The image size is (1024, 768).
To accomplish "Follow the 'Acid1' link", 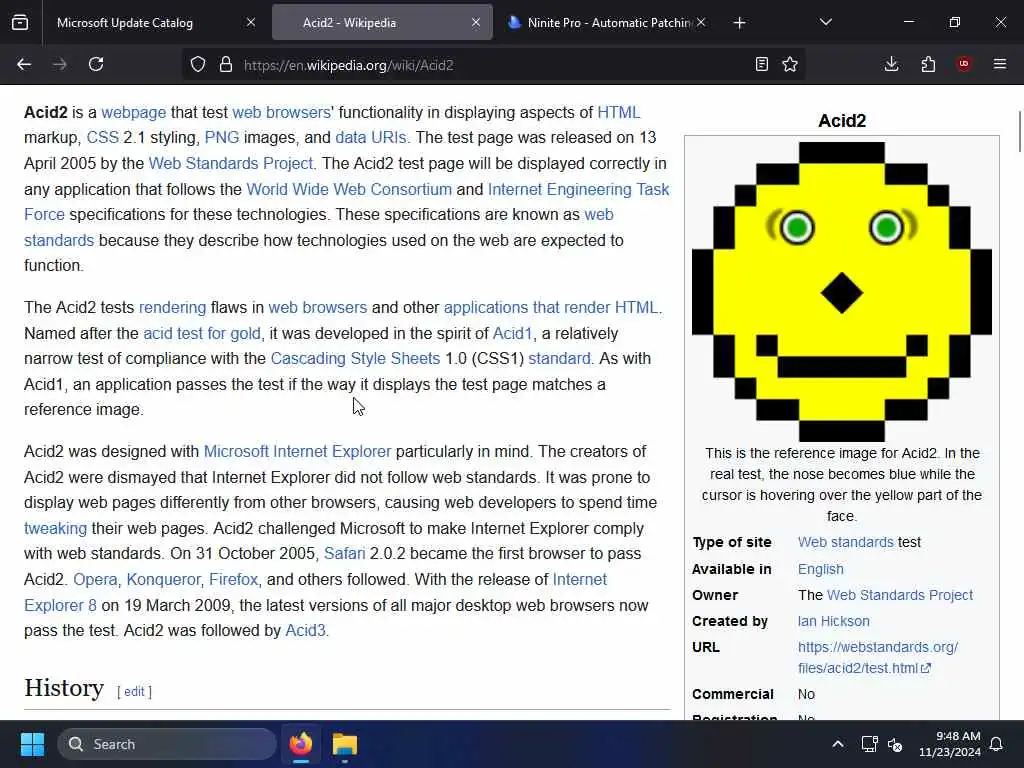I will [512, 334].
